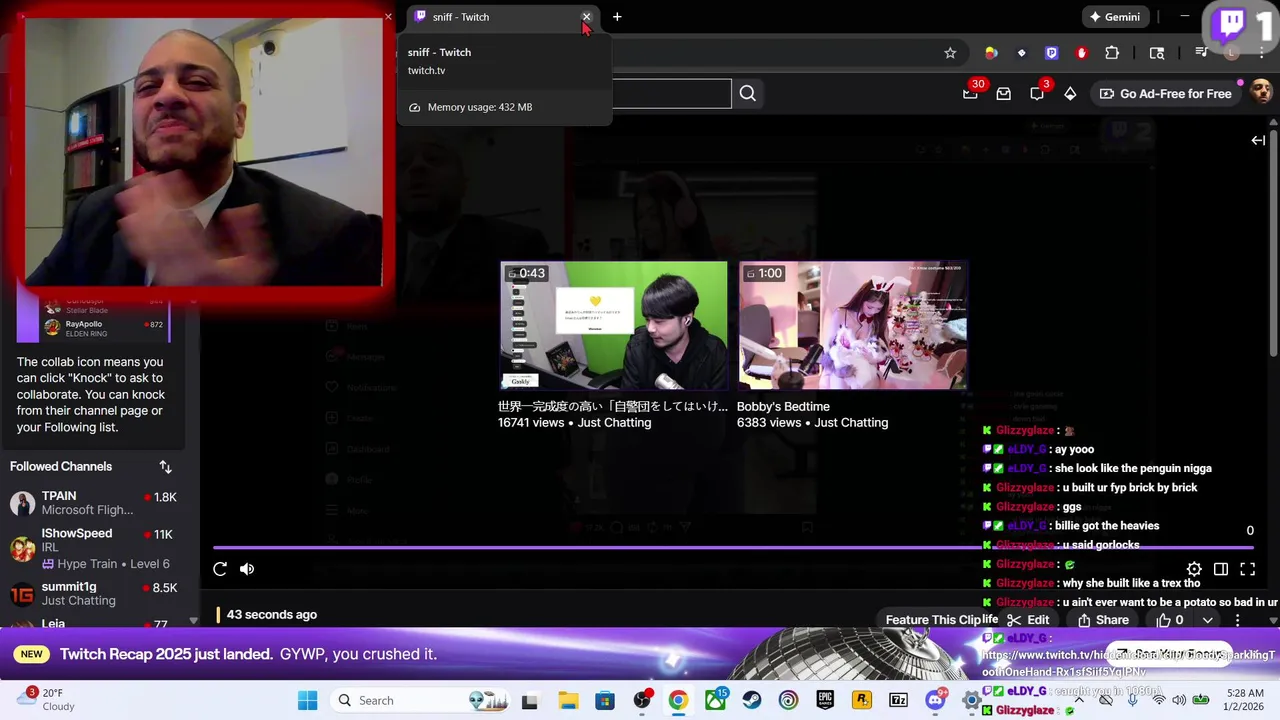Click the Bobby's Bedtime clip title

[783, 407]
